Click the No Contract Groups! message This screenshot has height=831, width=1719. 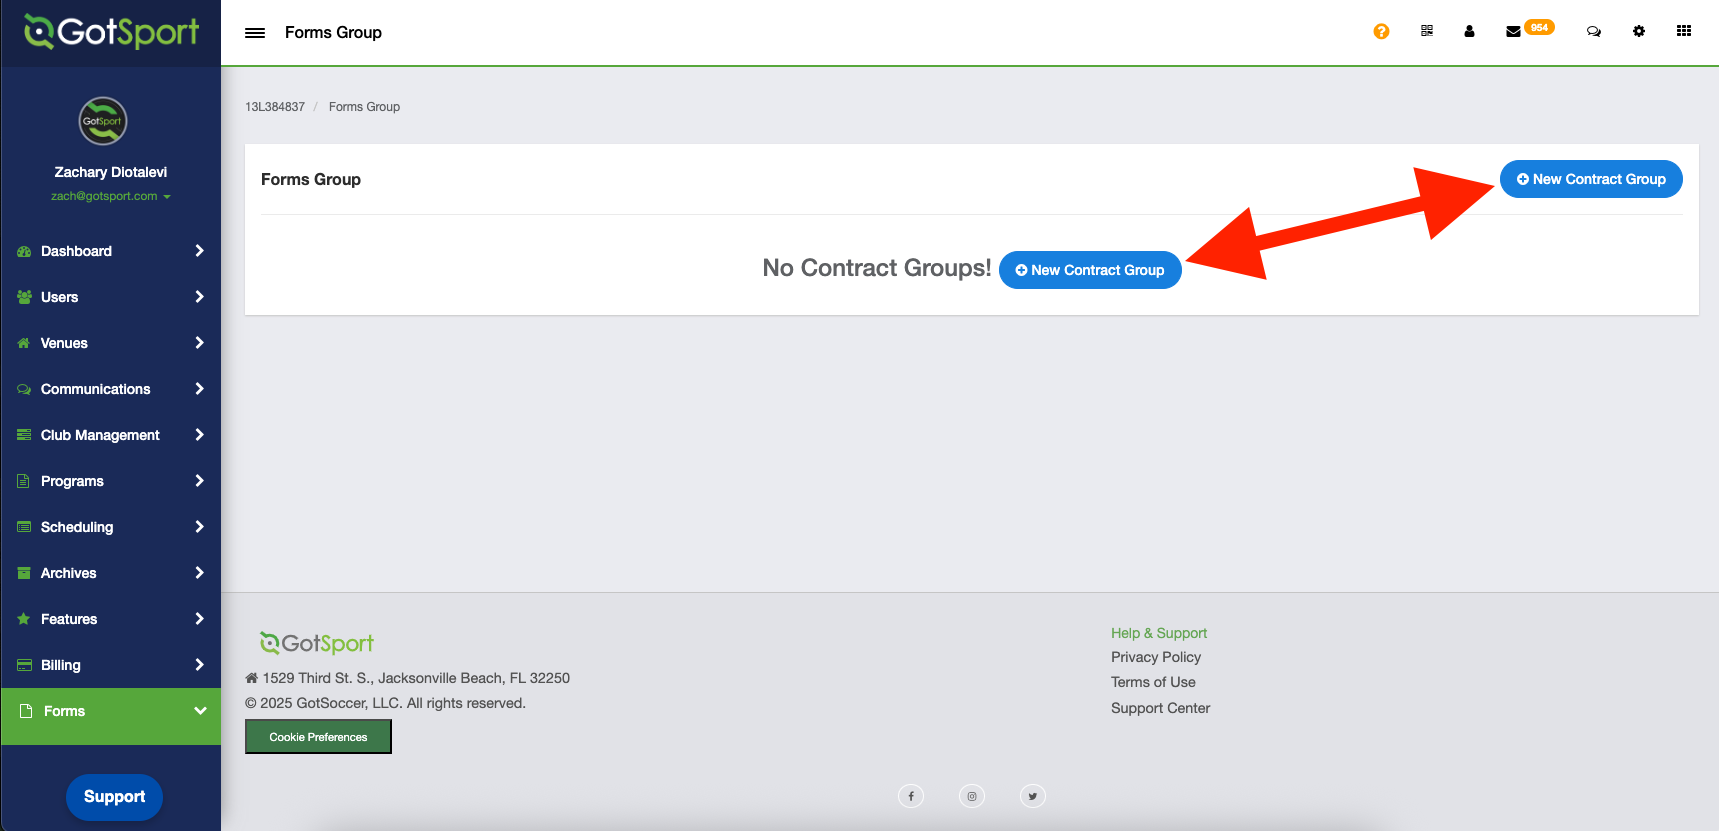pos(877,268)
